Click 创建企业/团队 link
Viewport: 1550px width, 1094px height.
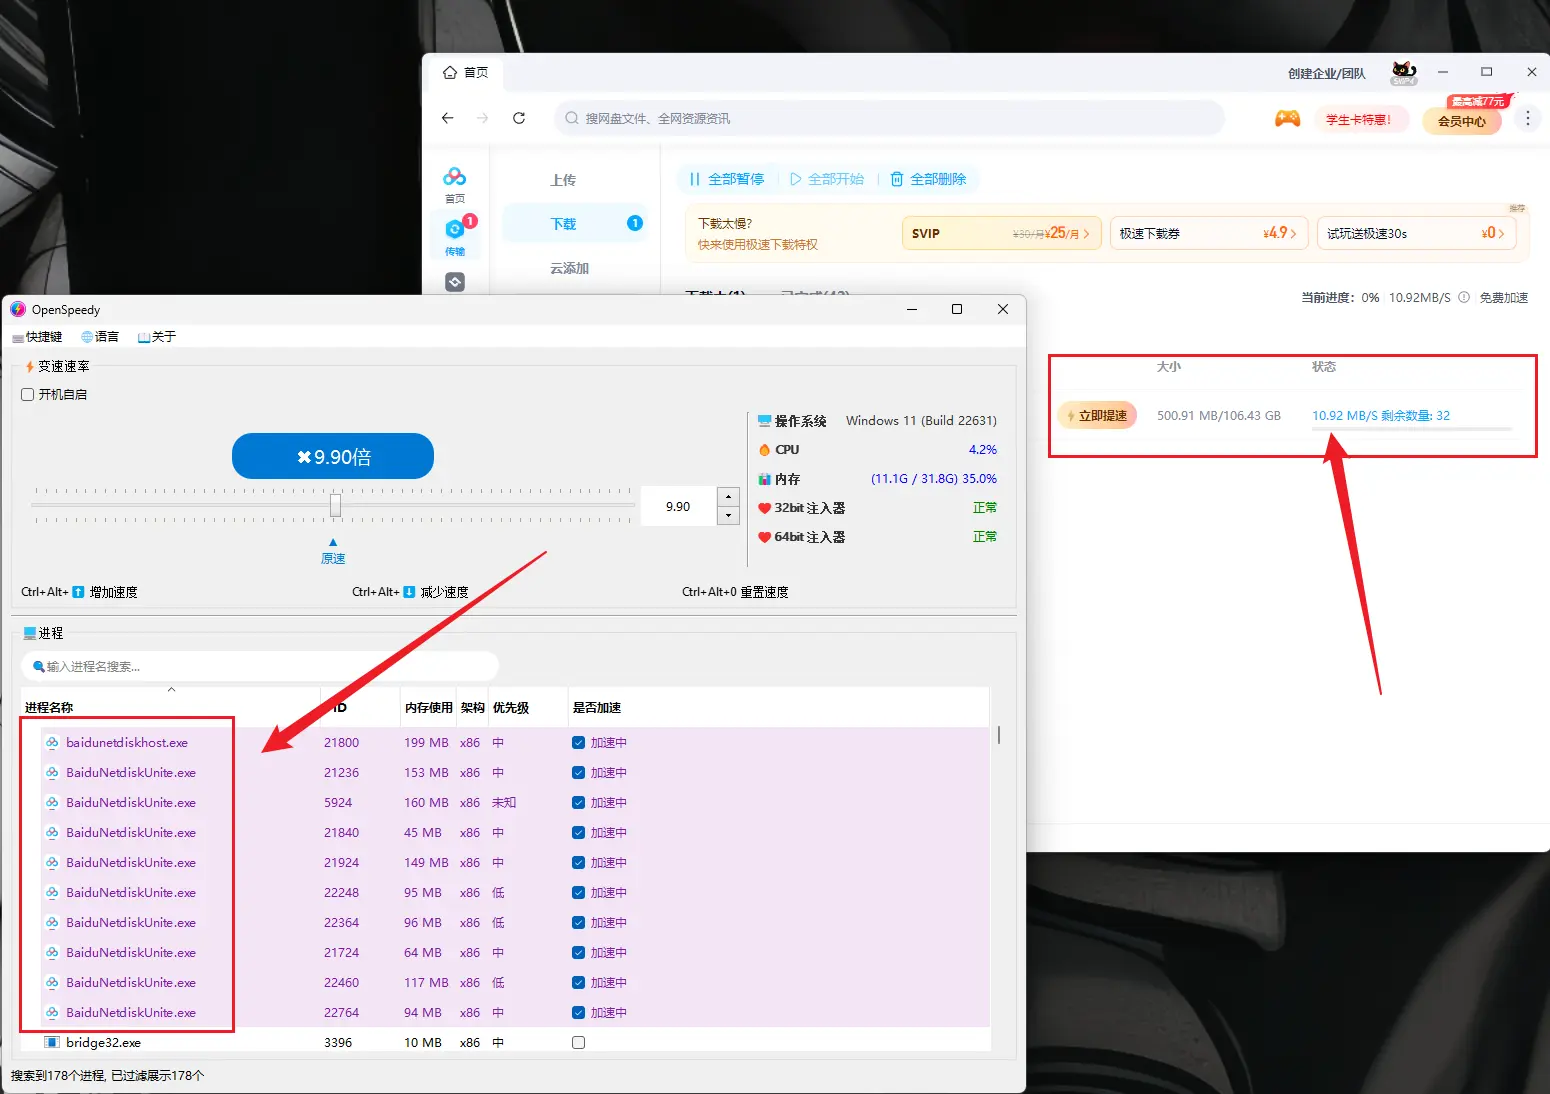[x=1326, y=74]
